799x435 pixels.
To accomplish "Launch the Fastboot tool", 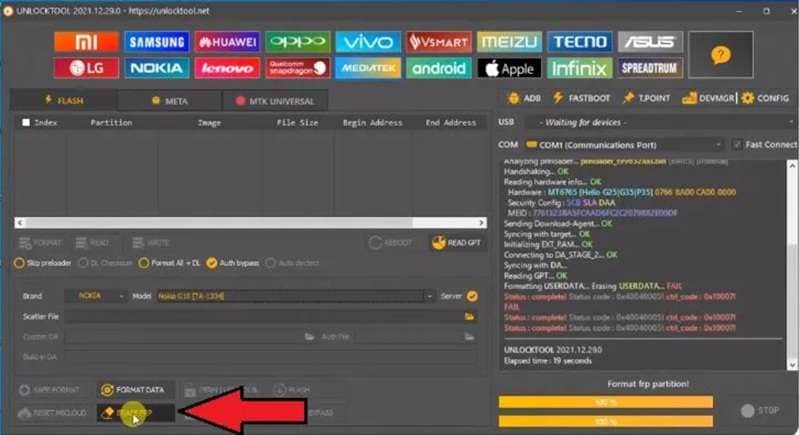I will pos(581,98).
